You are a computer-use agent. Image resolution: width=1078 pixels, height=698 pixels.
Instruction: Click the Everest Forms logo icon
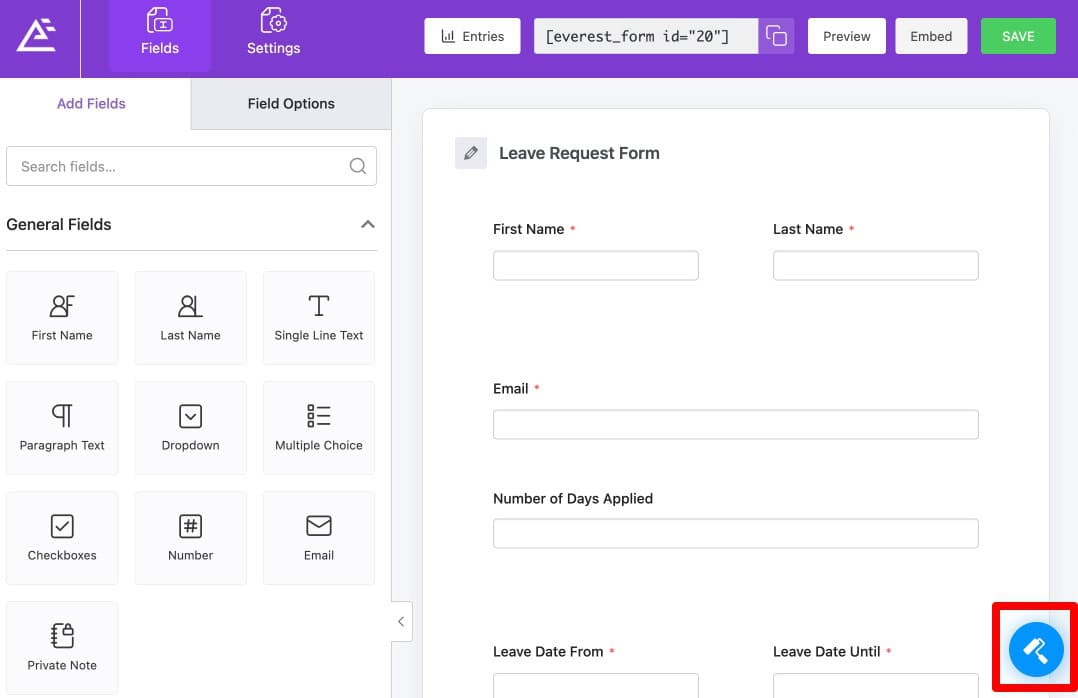coord(36,36)
